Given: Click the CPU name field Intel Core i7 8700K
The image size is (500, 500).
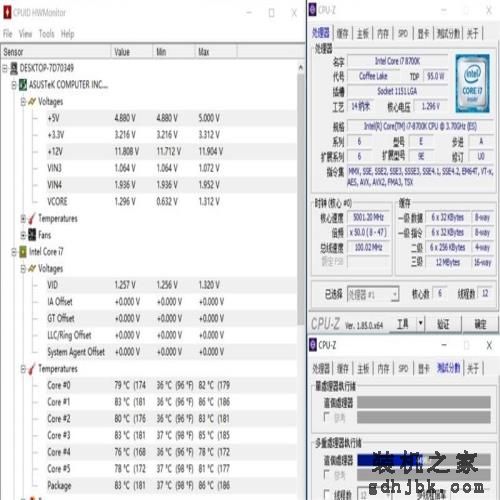Looking at the screenshot, I should [397, 61].
